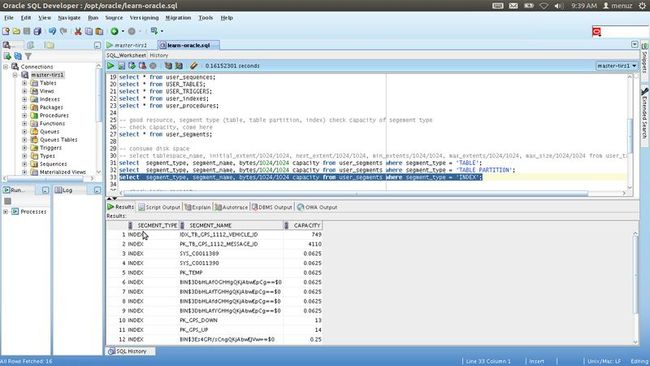
Task: Click the Save All toolbar icon
Action: pyautogui.click(x=37, y=31)
